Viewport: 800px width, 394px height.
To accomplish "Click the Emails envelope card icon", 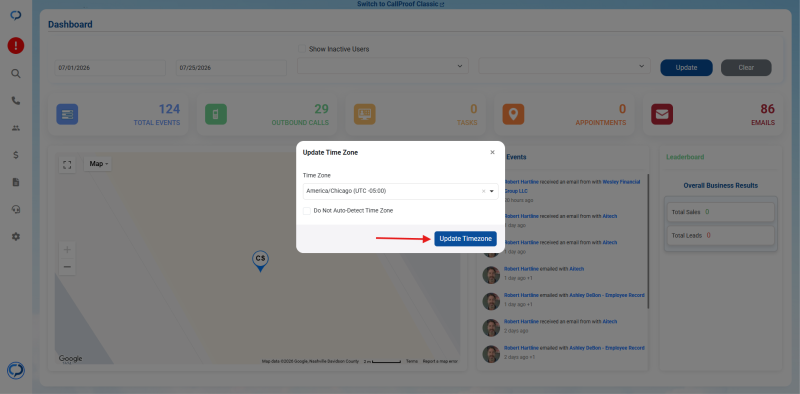I will (x=662, y=114).
